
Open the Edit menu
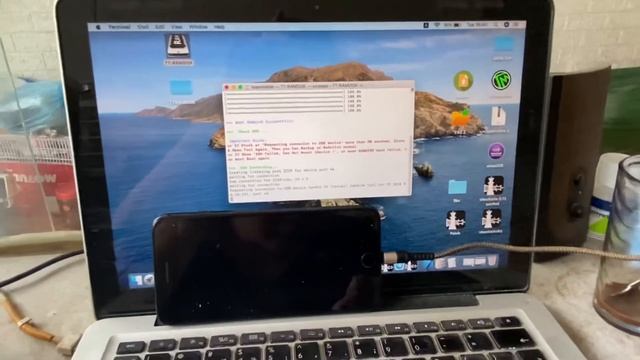pos(160,27)
